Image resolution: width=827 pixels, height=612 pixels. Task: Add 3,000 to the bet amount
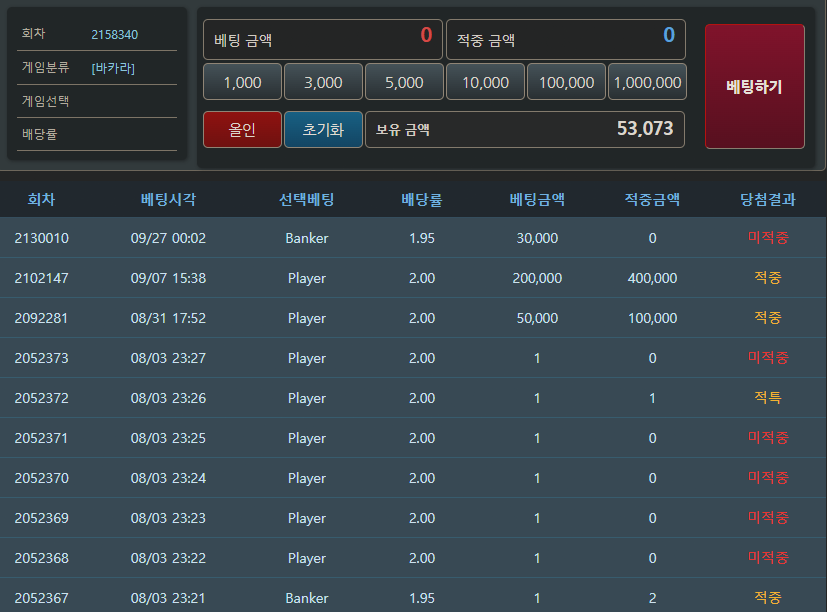click(323, 82)
